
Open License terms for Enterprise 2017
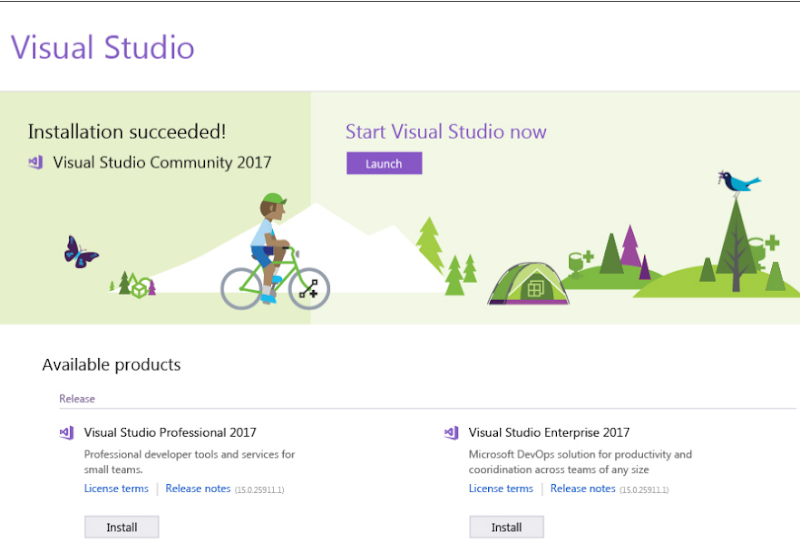click(501, 488)
